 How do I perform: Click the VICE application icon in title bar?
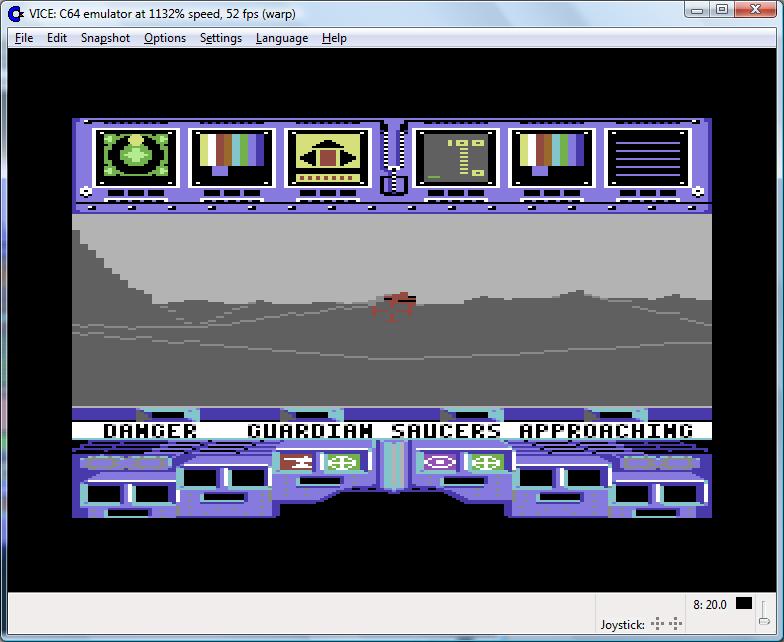click(x=16, y=14)
